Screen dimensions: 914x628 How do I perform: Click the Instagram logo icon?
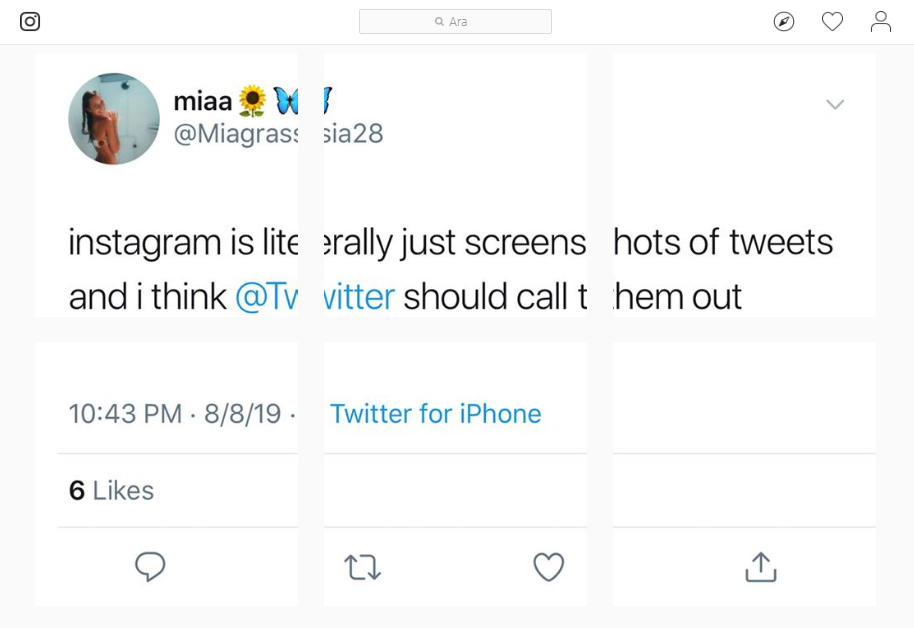[30, 22]
